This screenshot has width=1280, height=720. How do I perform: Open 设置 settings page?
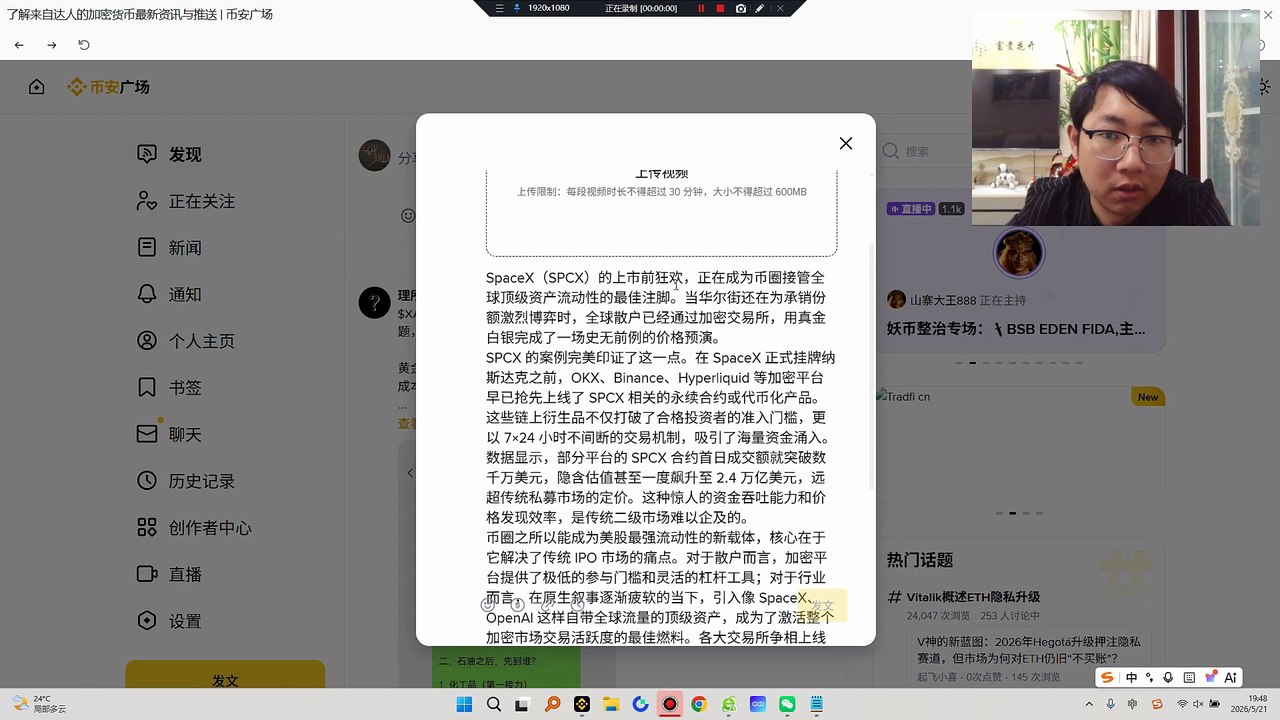coord(225,621)
